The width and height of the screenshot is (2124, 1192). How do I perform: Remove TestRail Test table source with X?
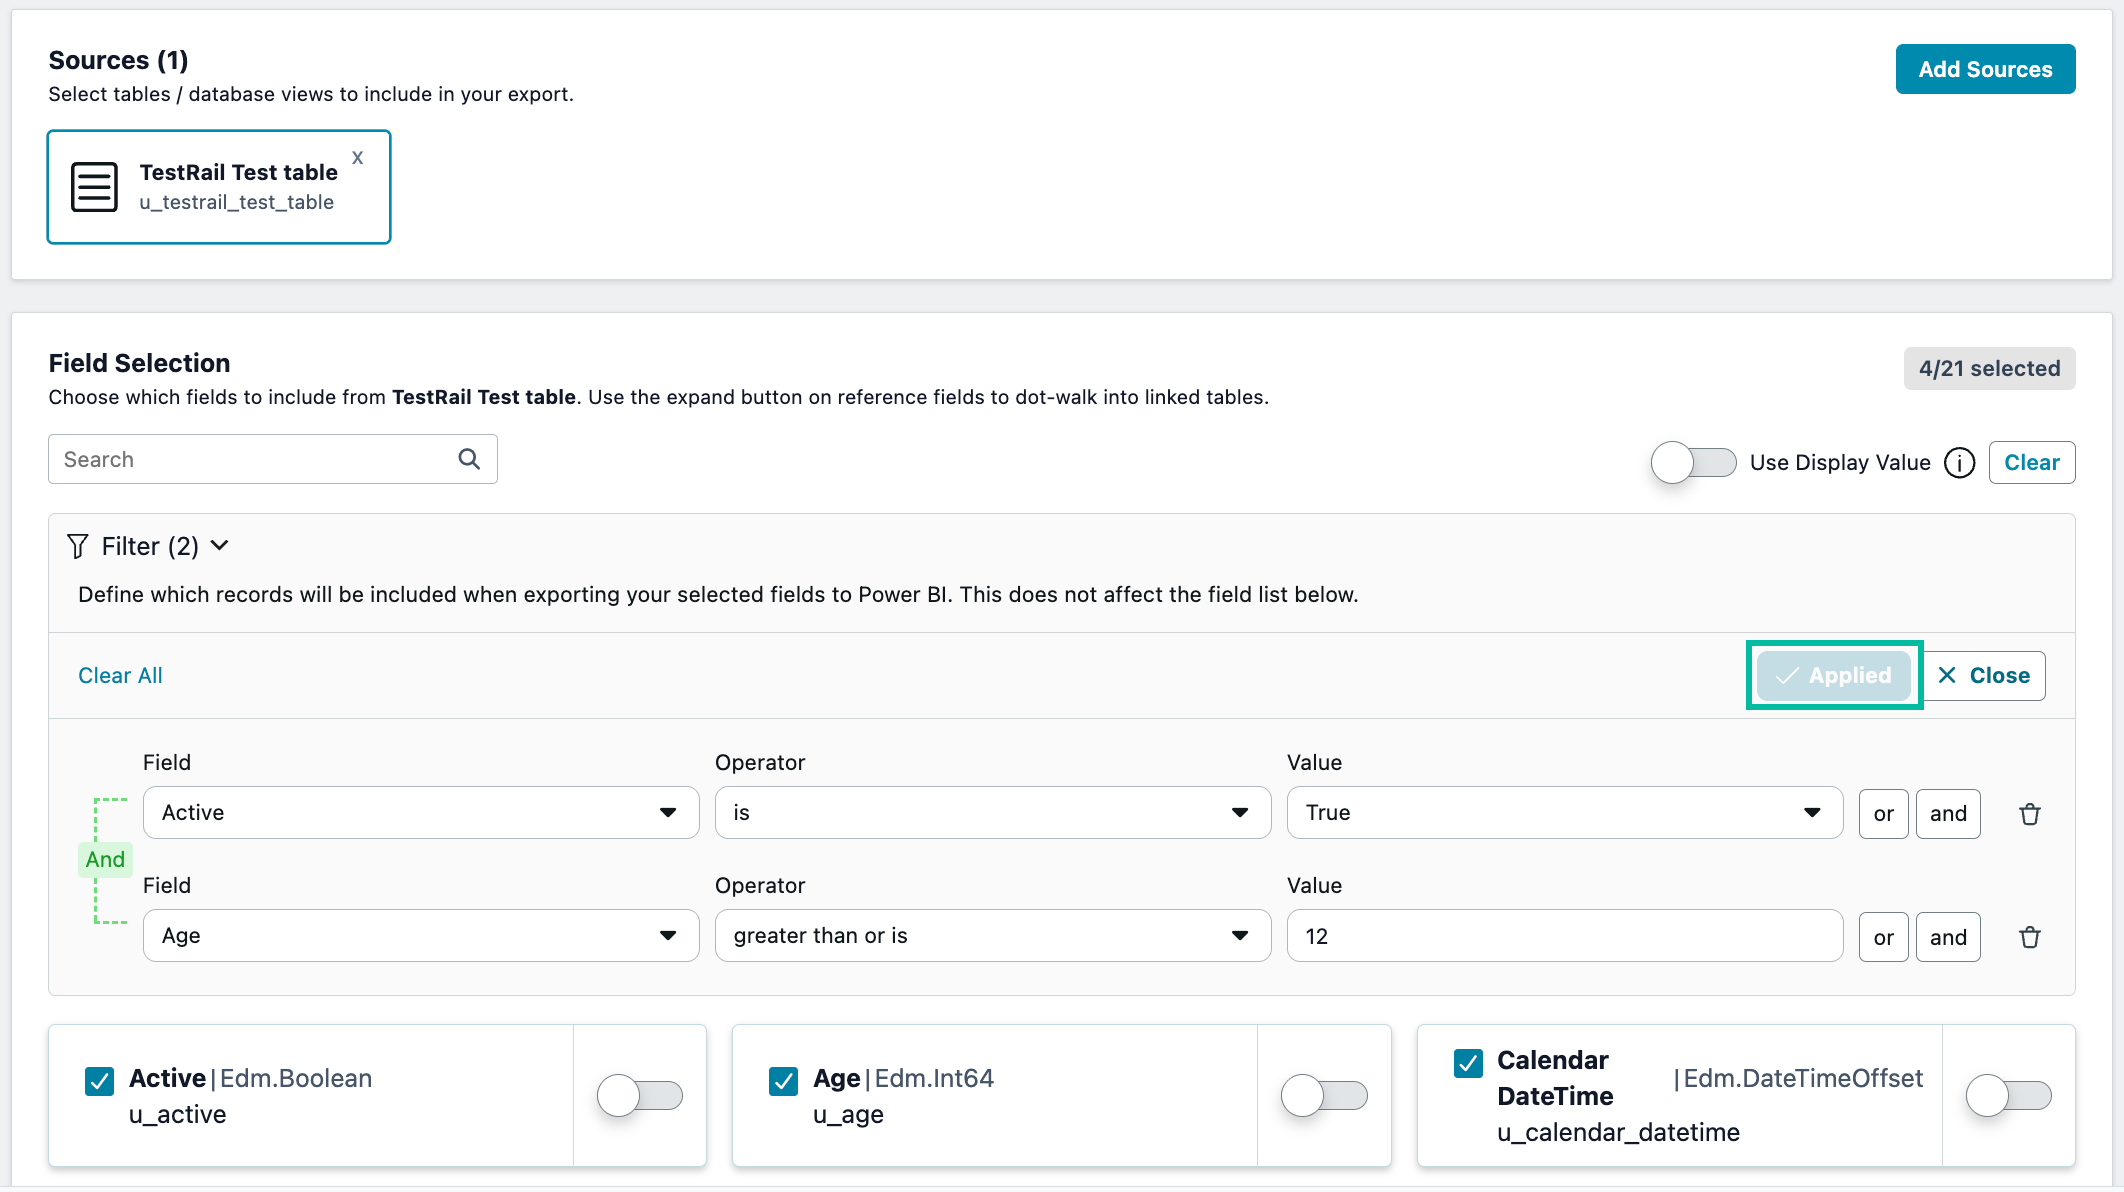point(357,158)
